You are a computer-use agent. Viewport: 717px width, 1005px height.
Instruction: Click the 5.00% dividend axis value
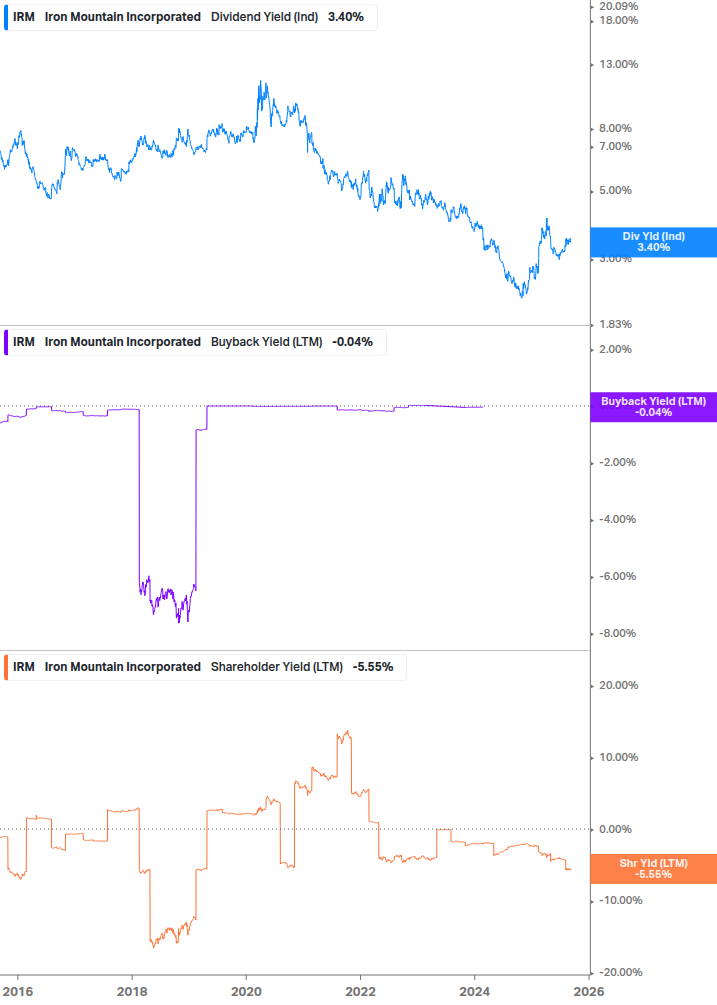click(615, 191)
